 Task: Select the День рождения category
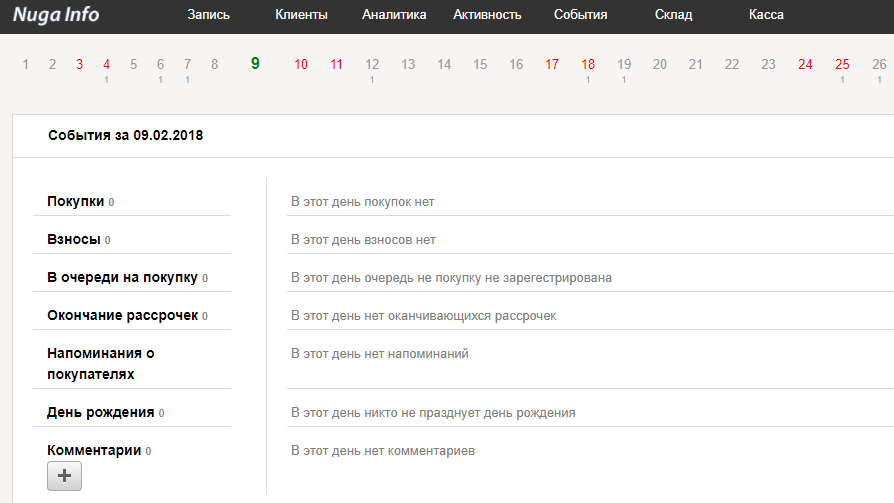click(101, 412)
